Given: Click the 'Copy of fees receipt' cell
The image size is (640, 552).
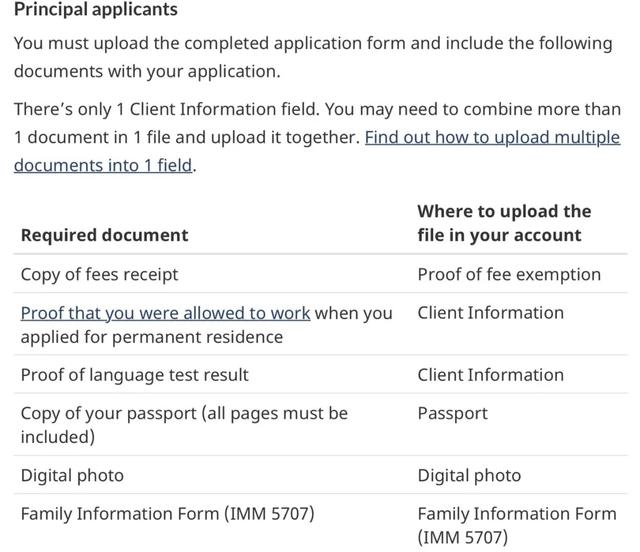Looking at the screenshot, I should (99, 274).
